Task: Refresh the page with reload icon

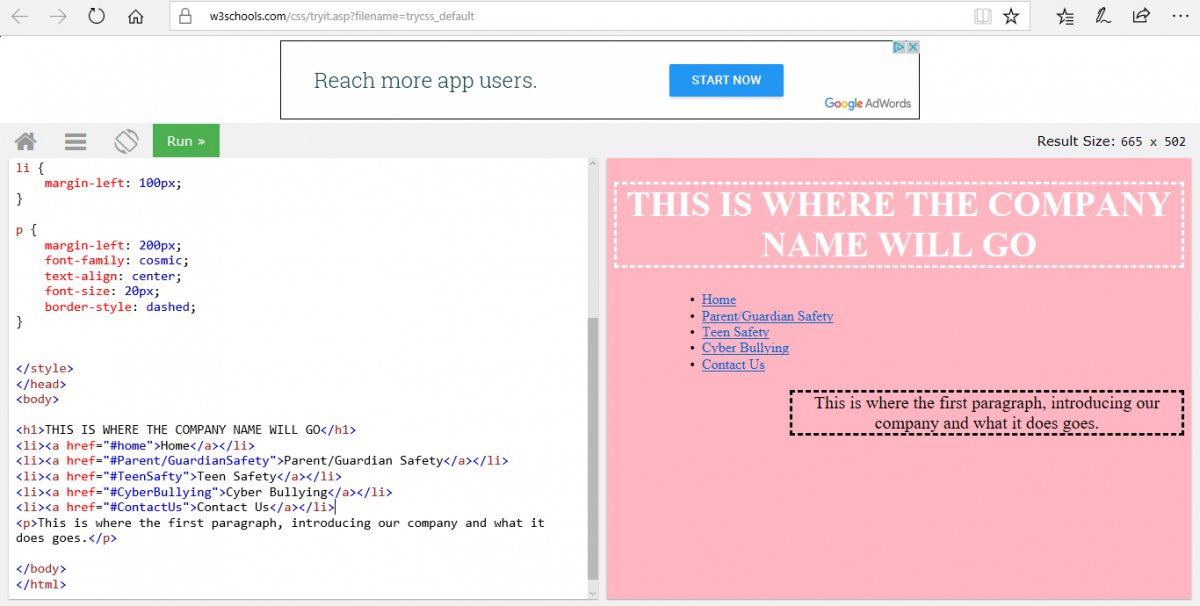Action: [x=97, y=17]
